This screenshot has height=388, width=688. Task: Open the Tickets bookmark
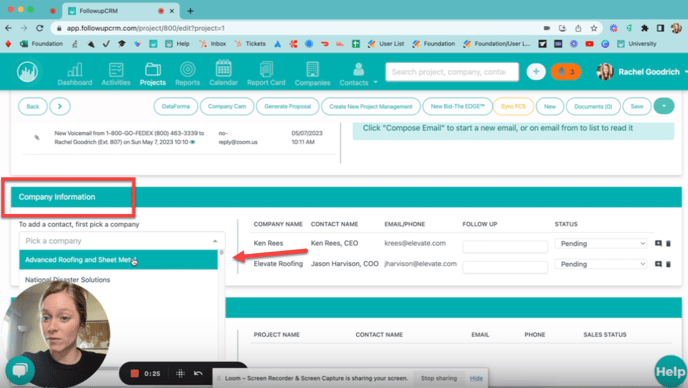pos(250,43)
